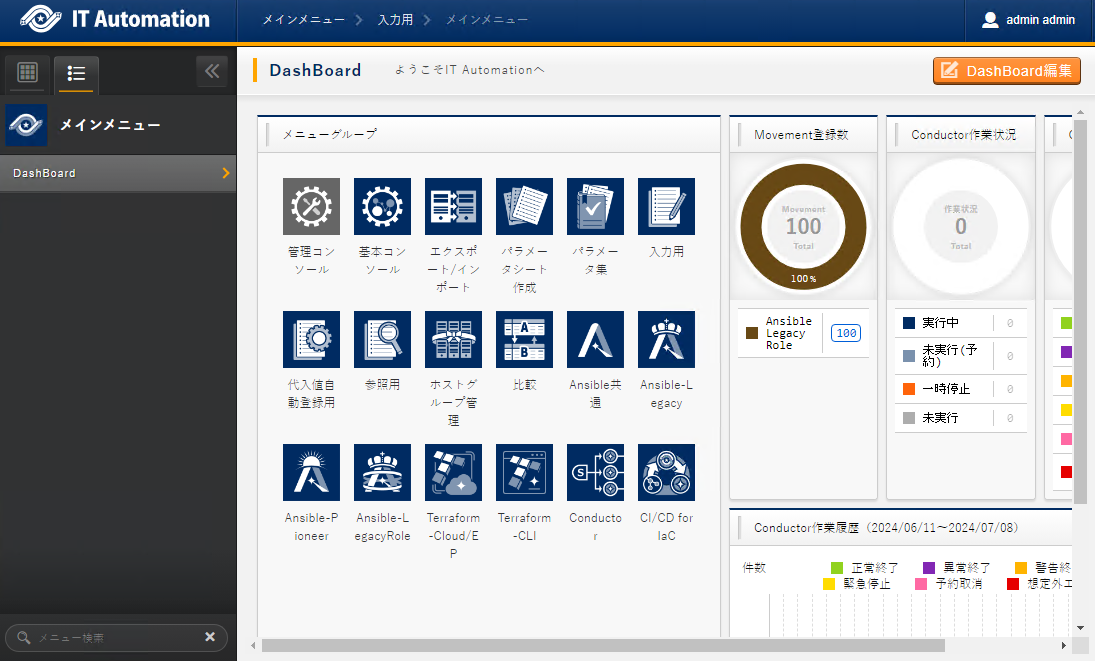This screenshot has width=1095, height=661.
Task: Open the 参照用 reference icon
Action: 382,340
